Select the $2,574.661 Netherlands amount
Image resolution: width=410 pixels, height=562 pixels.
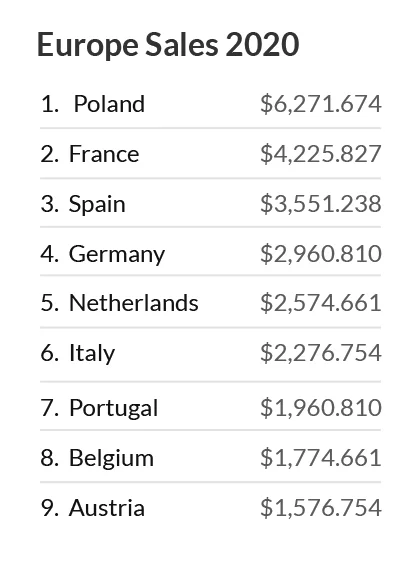[321, 303]
